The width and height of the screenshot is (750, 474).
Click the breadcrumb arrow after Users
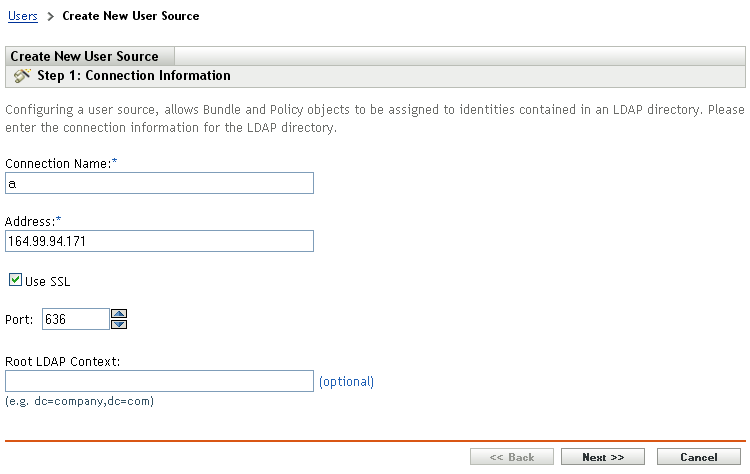[x=50, y=16]
